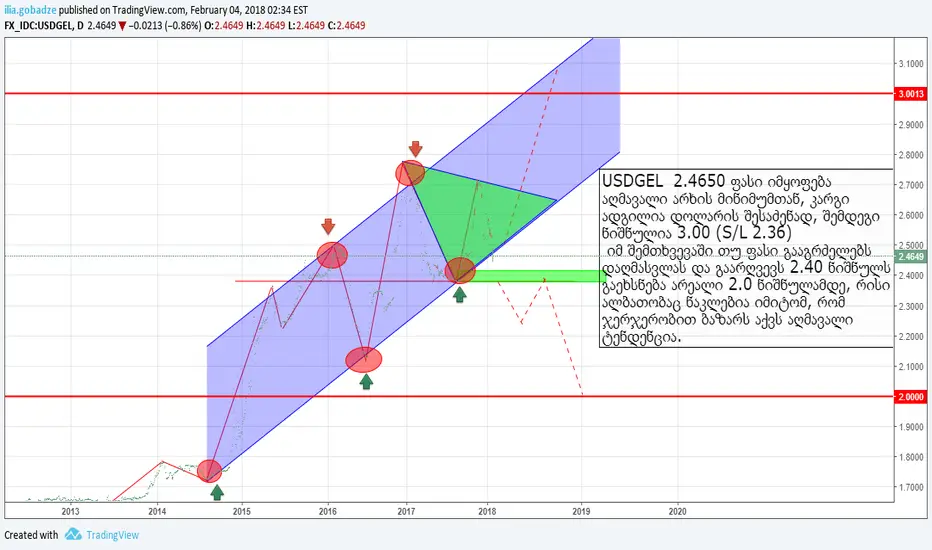932x550 pixels.
Task: Click the USDGEL 2.4650 analysis text box
Action: pyautogui.click(x=746, y=258)
